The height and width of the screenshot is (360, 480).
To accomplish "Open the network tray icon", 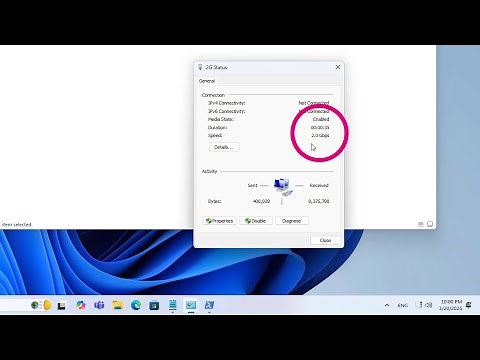I will tap(420, 305).
